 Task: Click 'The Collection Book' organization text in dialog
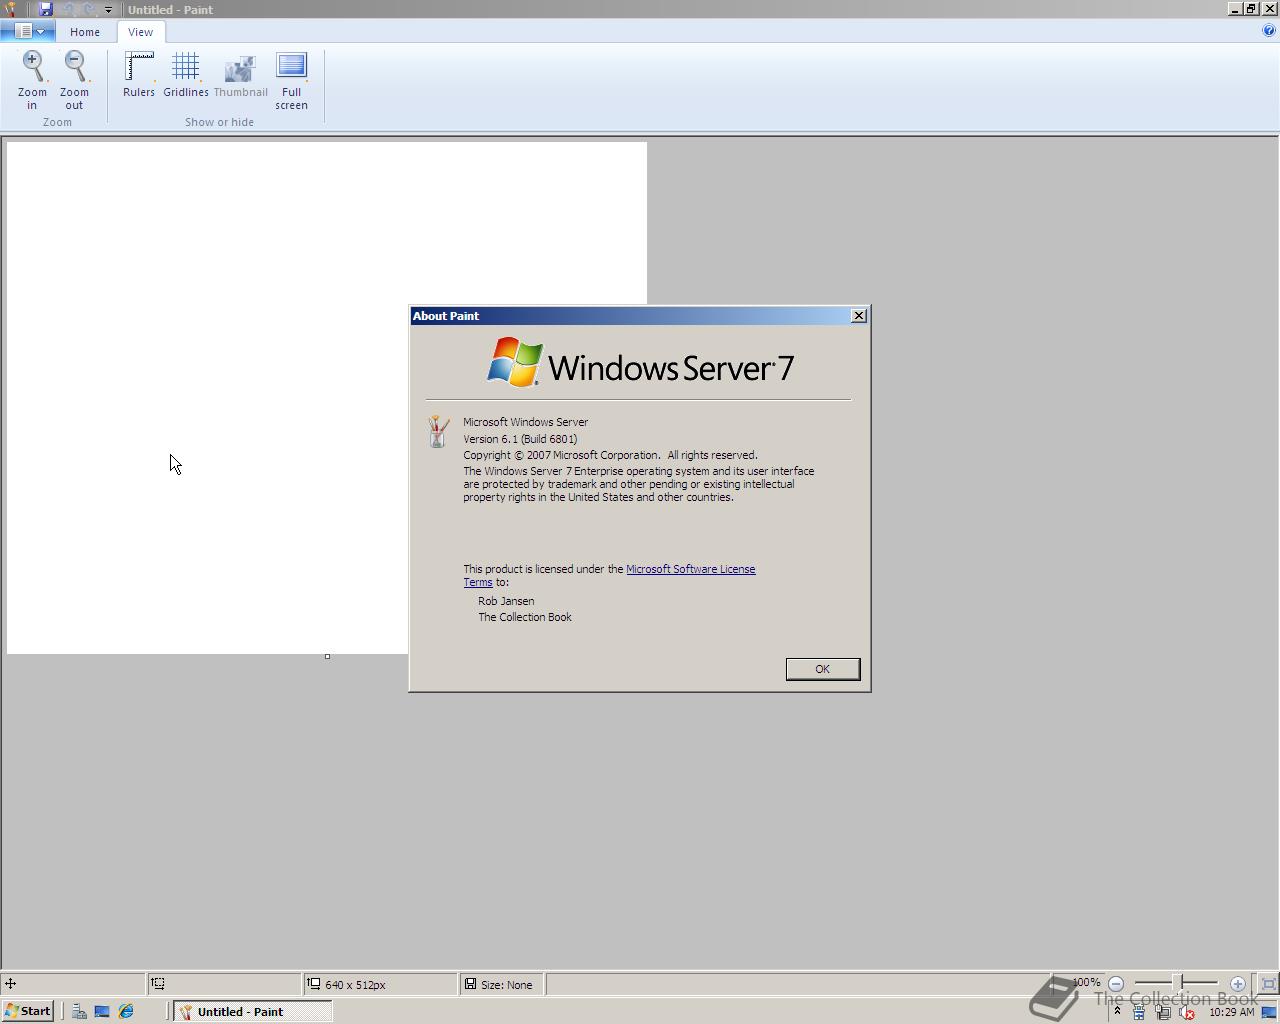point(525,617)
